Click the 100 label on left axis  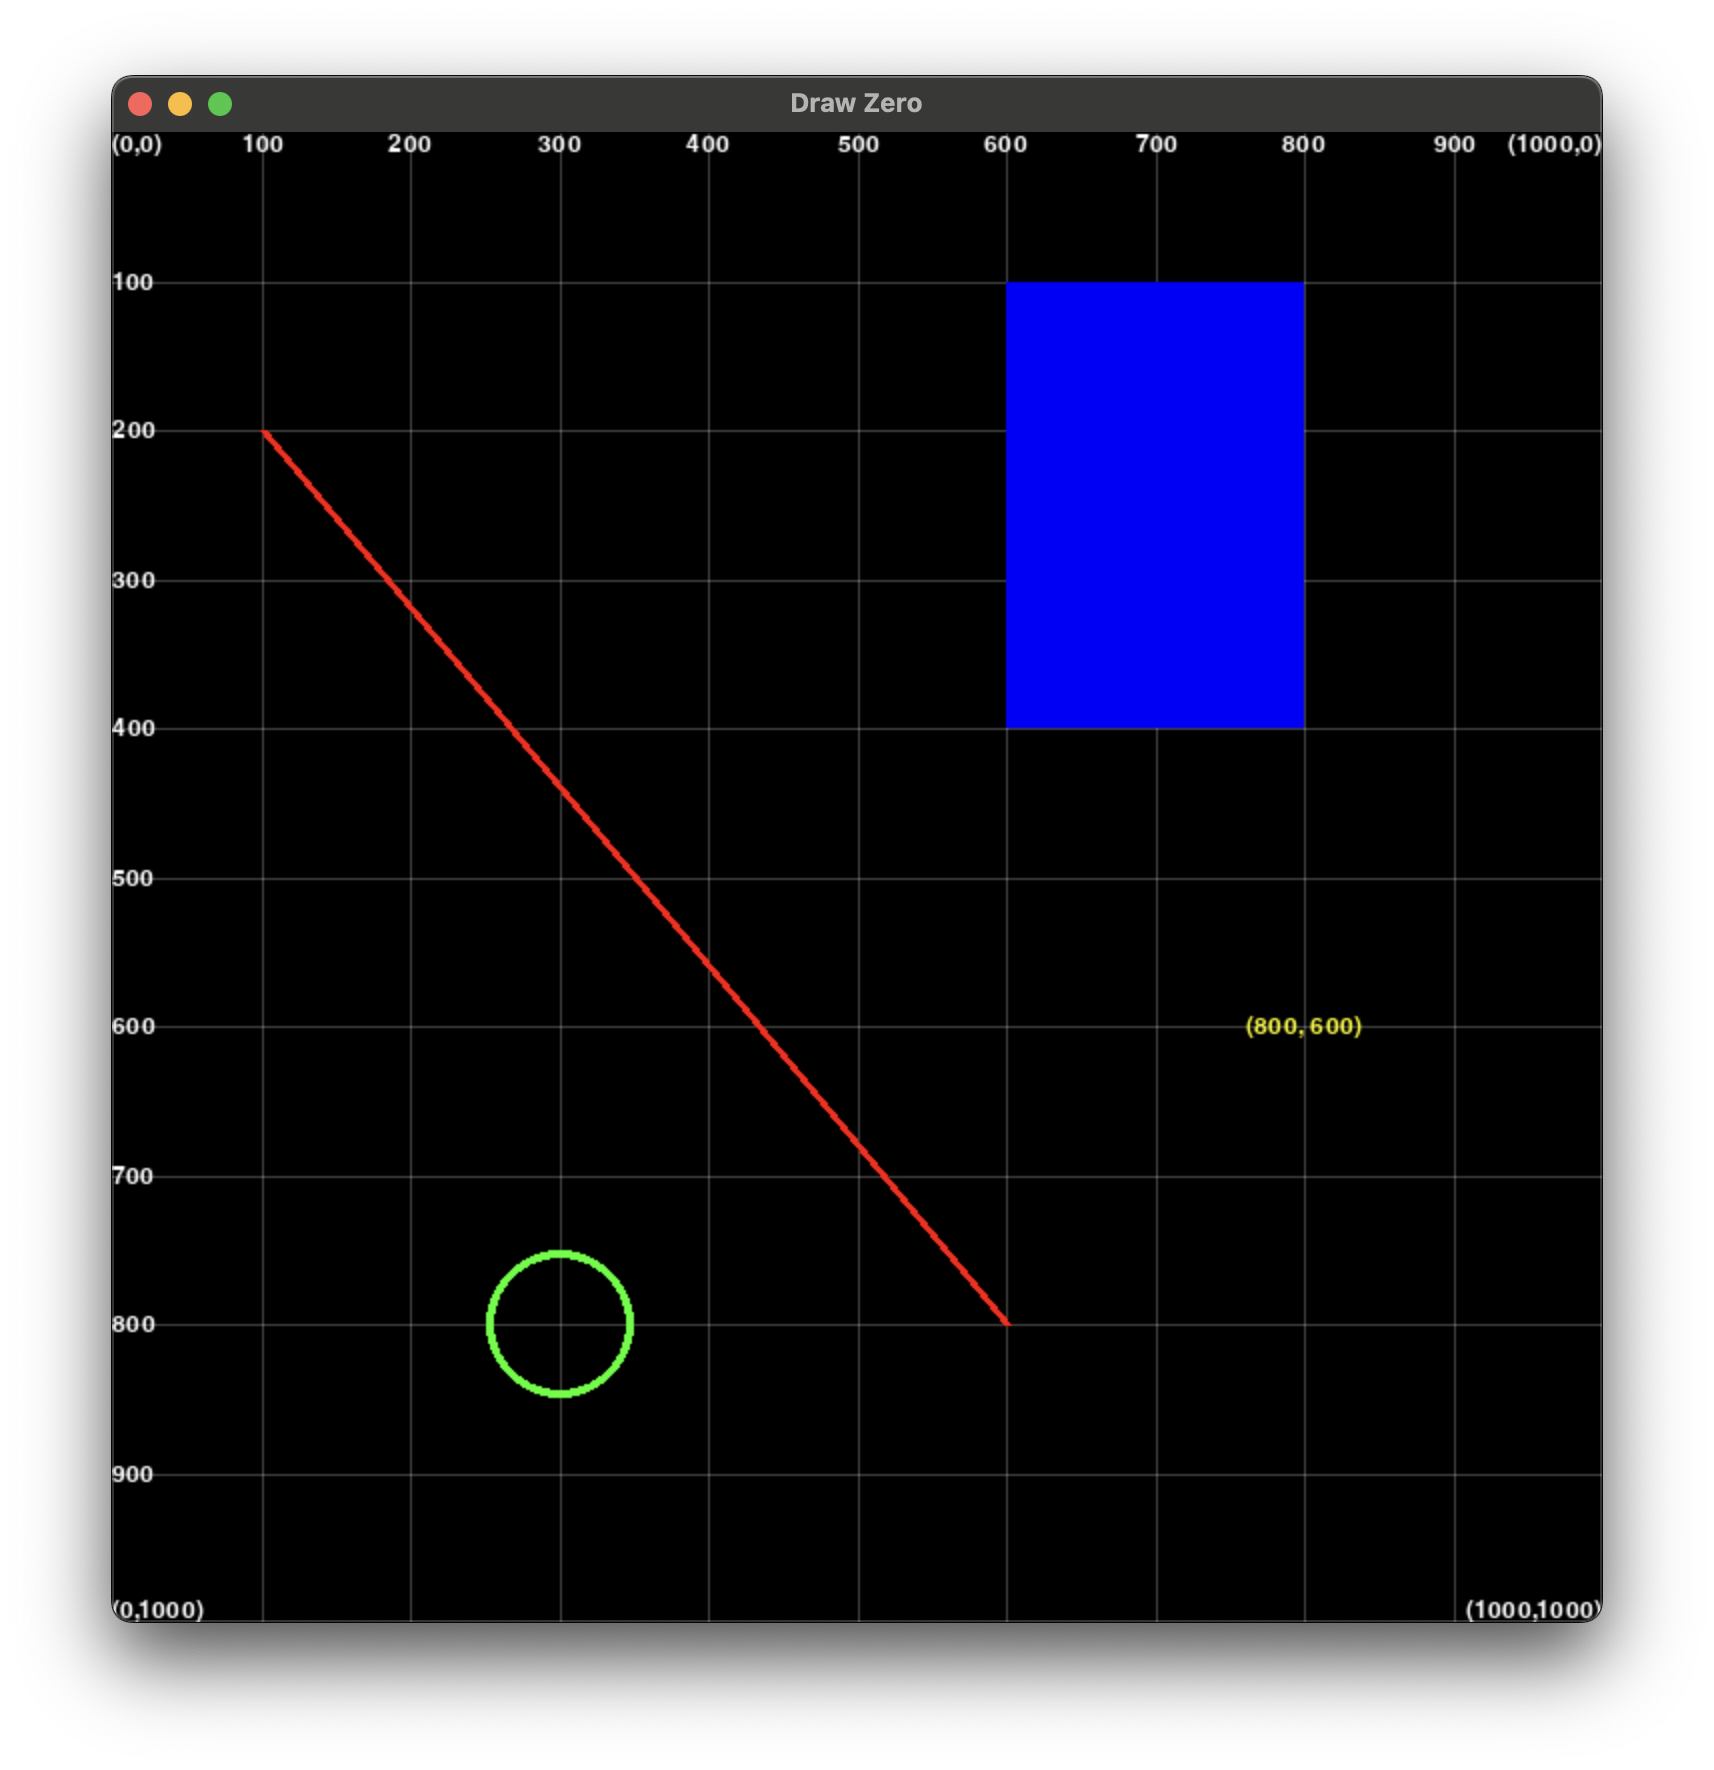pyautogui.click(x=133, y=283)
